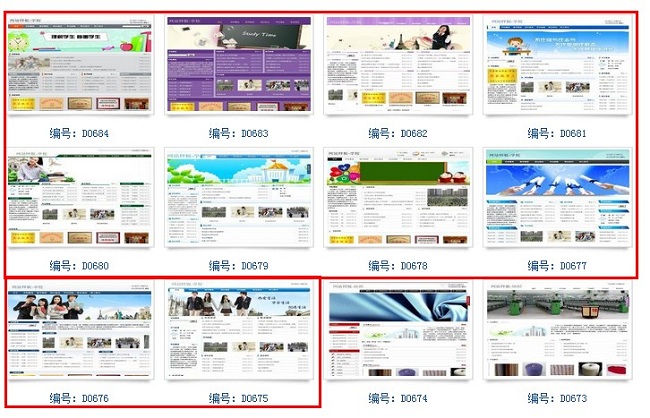Open template preview D0682
650x418 pixels.
[x=398, y=67]
